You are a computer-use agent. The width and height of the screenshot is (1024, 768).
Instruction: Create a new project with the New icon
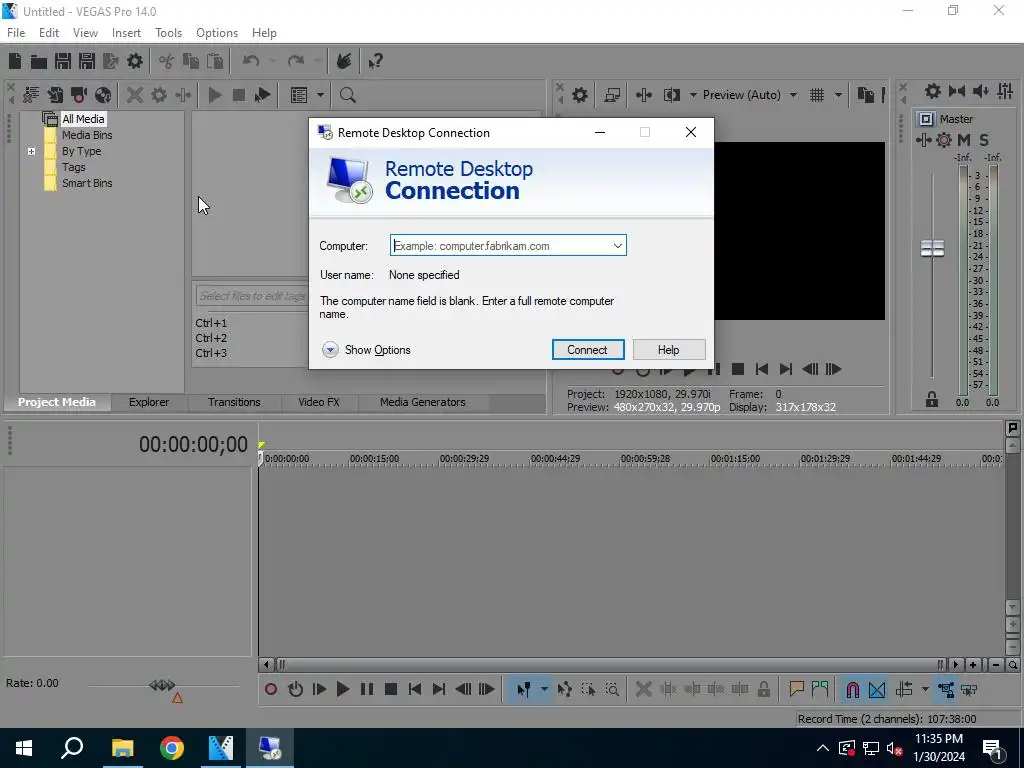tap(15, 61)
